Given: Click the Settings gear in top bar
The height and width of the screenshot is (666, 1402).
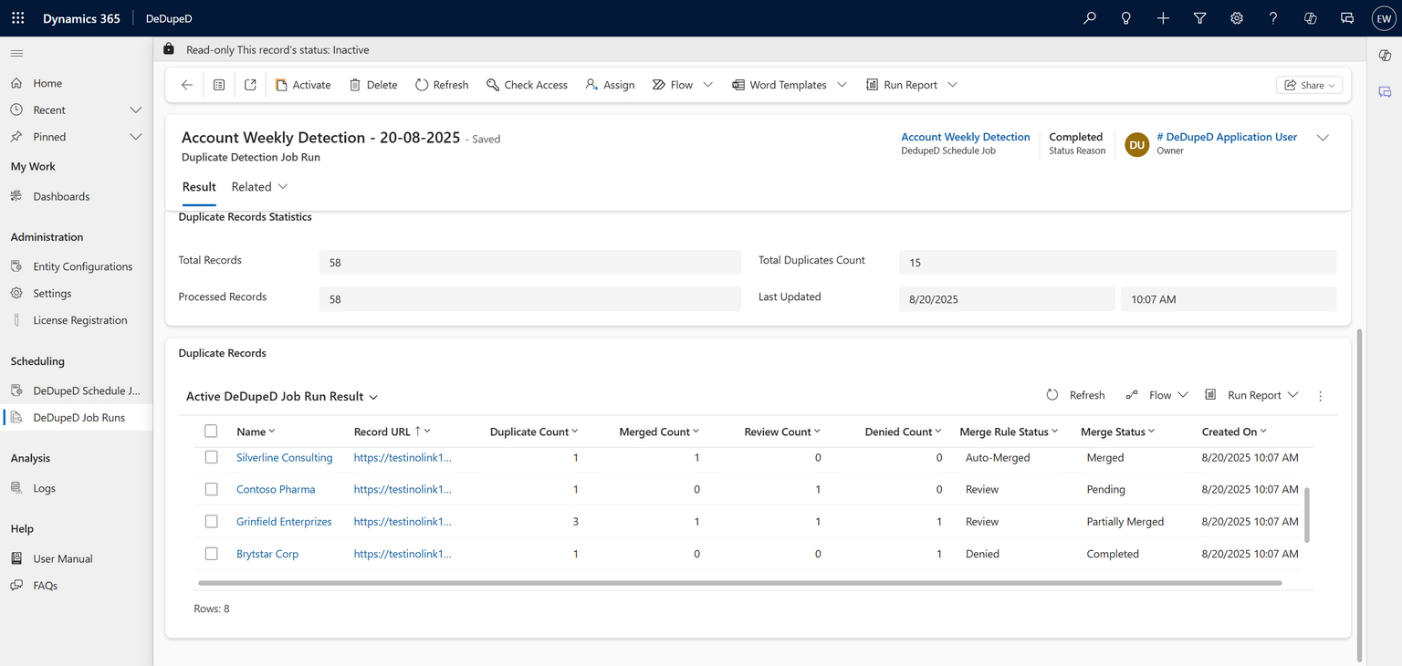Looking at the screenshot, I should point(1236,18).
